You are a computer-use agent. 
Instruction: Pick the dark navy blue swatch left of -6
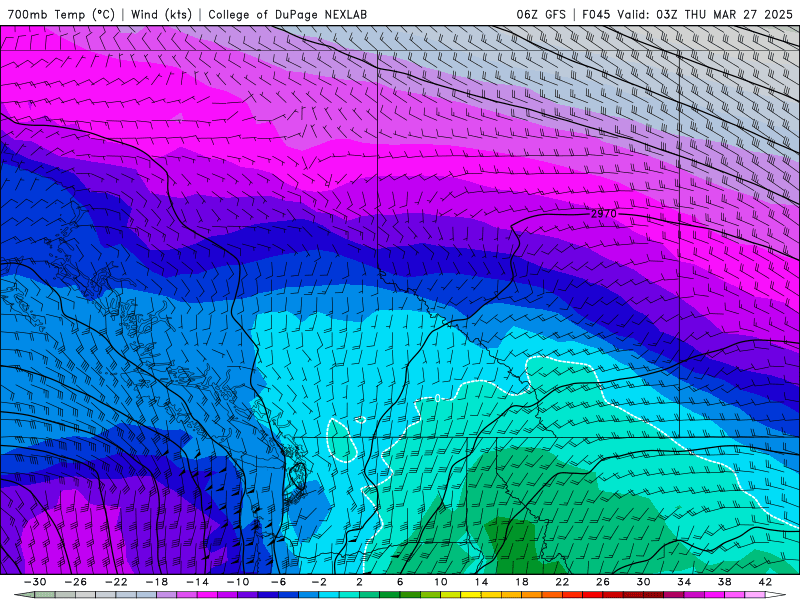(x=268, y=595)
